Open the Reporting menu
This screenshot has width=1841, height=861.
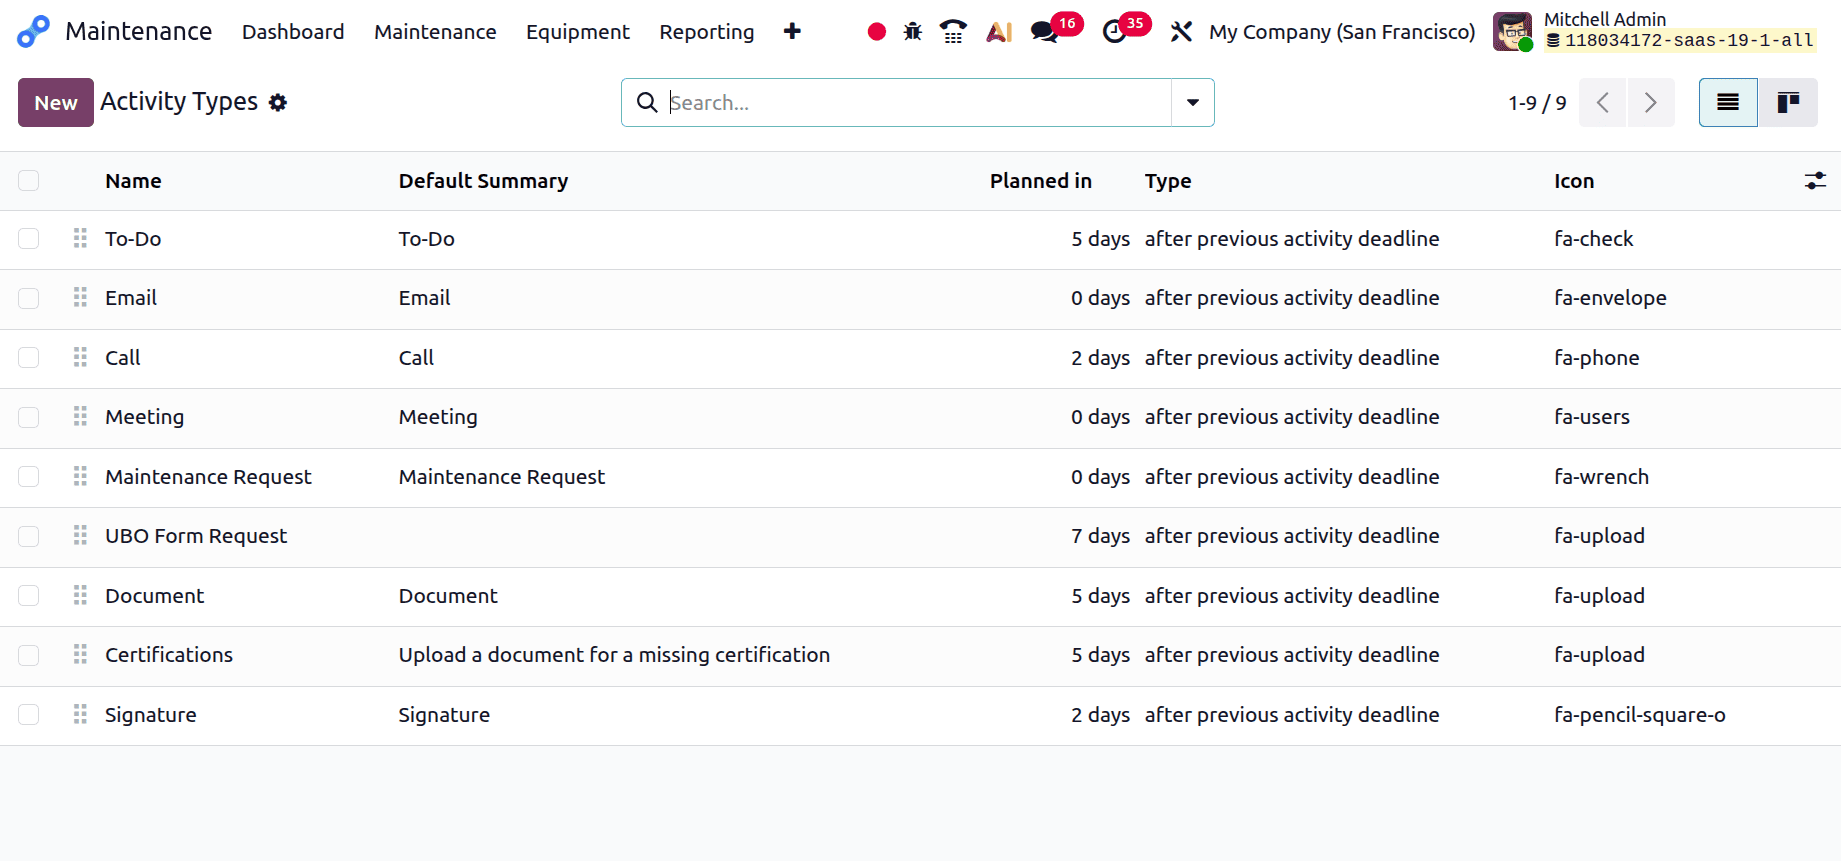coord(707,32)
